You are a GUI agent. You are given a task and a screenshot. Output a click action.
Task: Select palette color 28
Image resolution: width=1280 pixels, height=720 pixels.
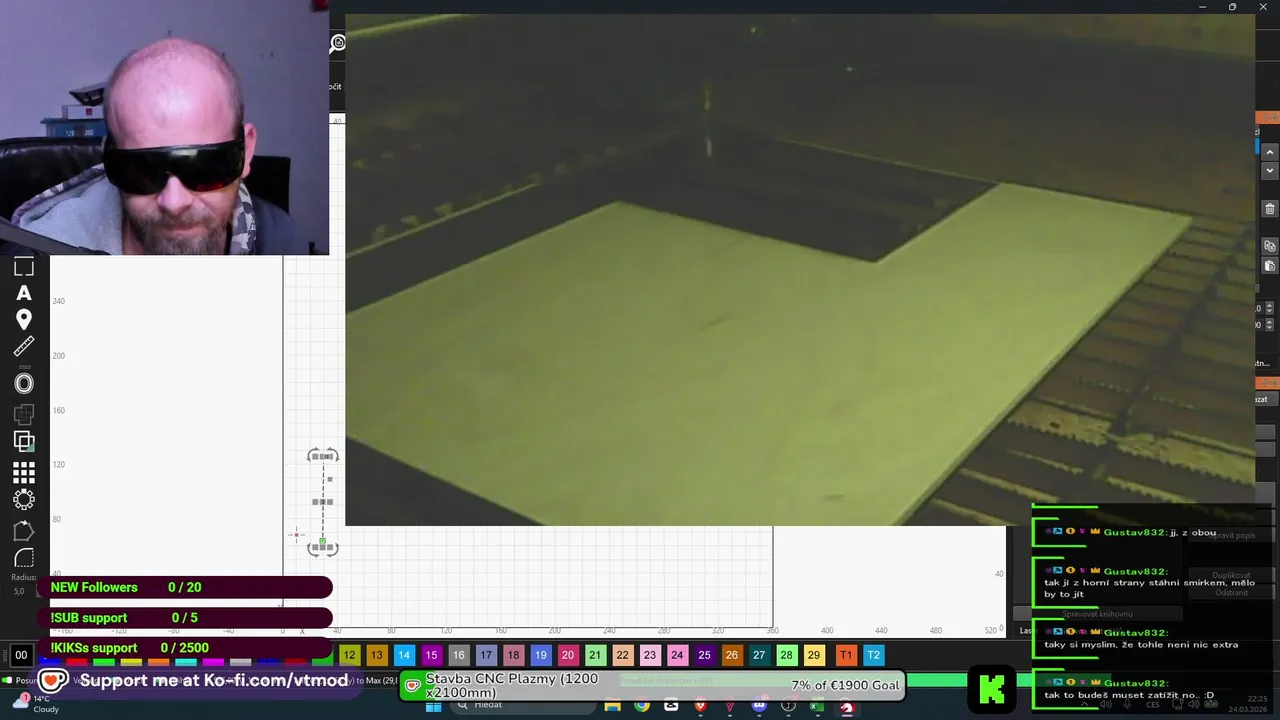click(786, 655)
